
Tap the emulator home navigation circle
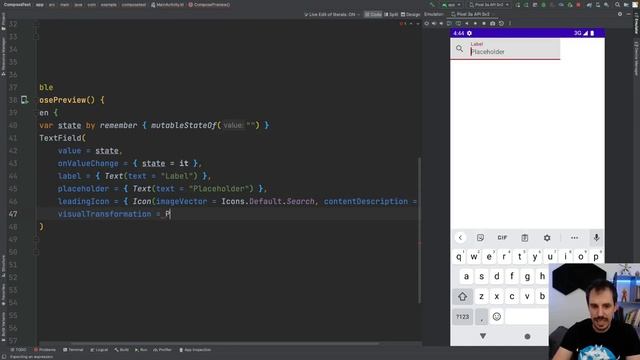click(x=527, y=336)
